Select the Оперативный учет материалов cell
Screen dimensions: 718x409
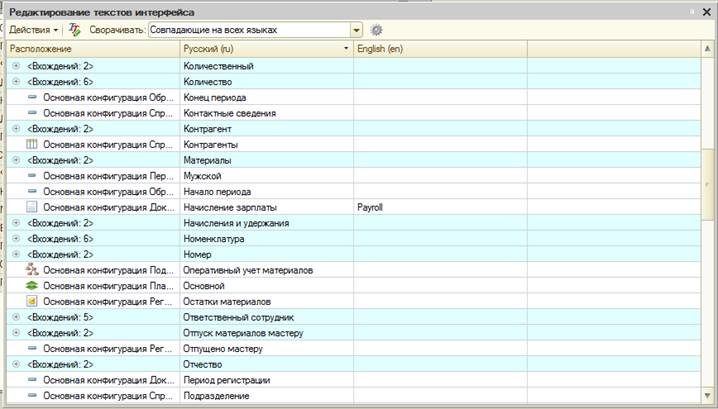pos(267,270)
